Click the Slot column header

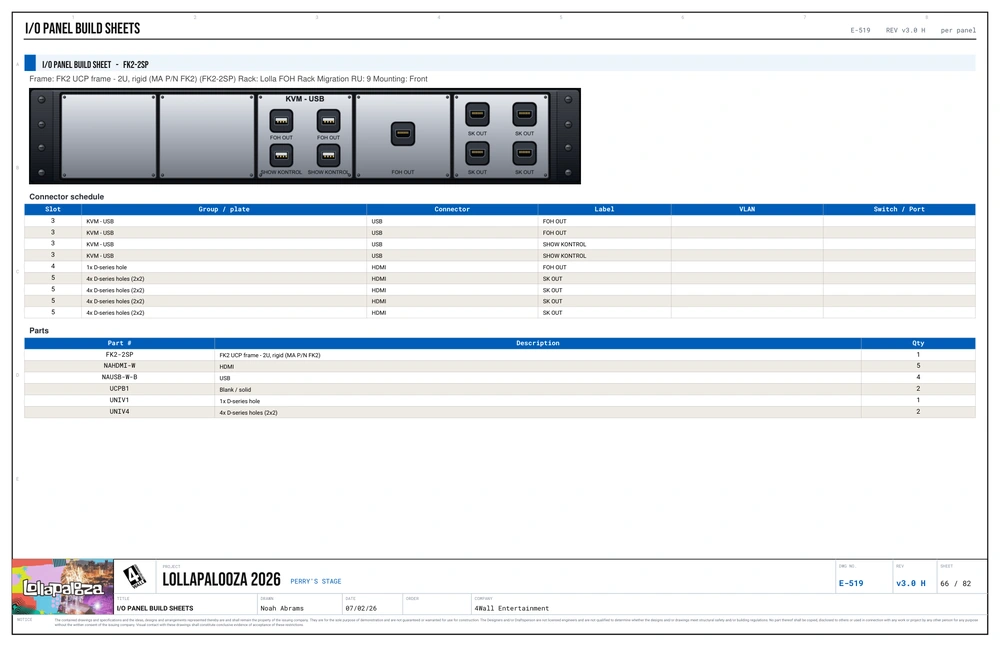coord(53,209)
